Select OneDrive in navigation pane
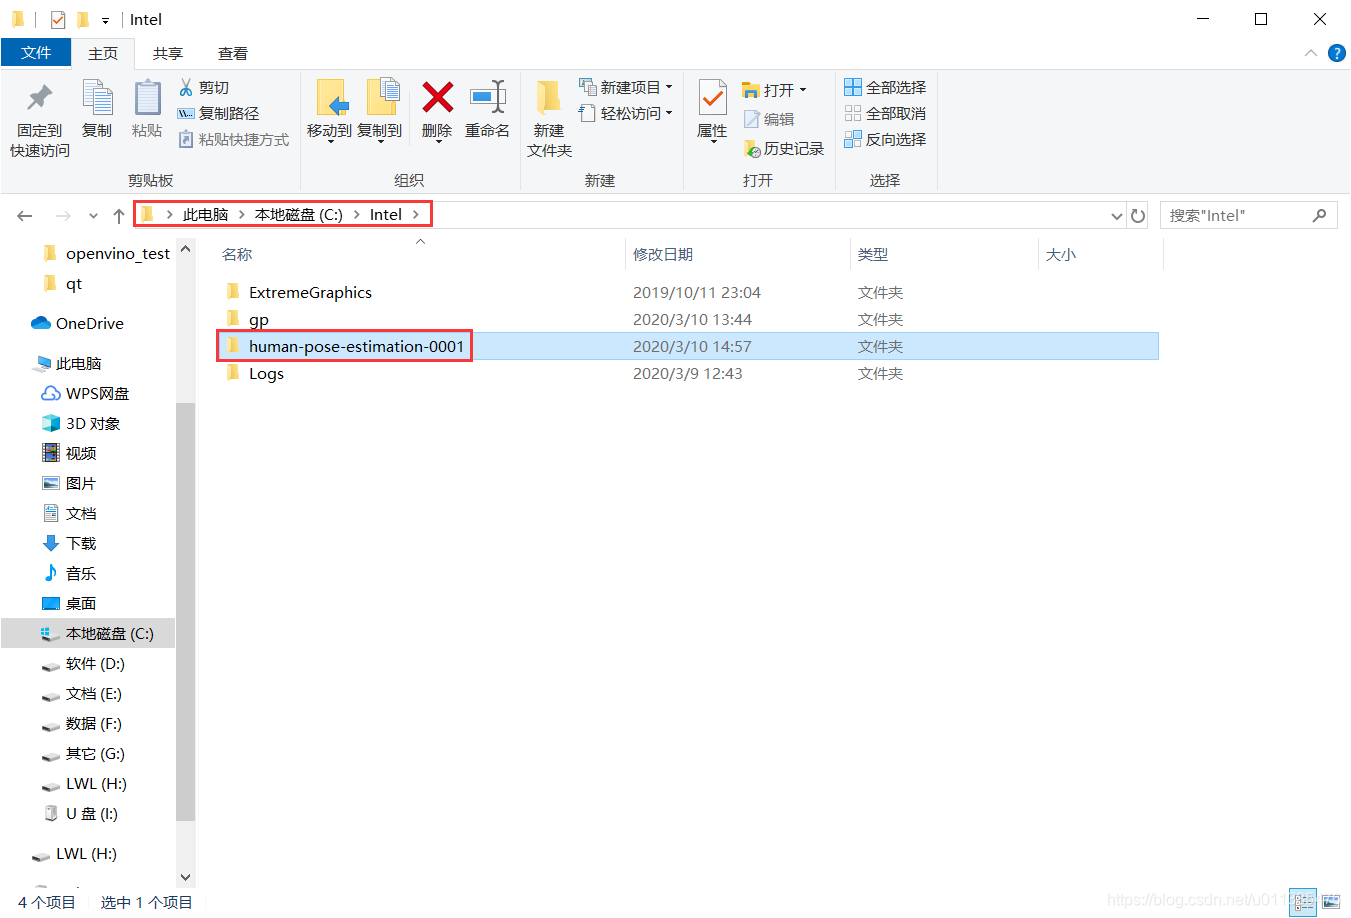Screen dimensions: 1351x918 [90, 324]
